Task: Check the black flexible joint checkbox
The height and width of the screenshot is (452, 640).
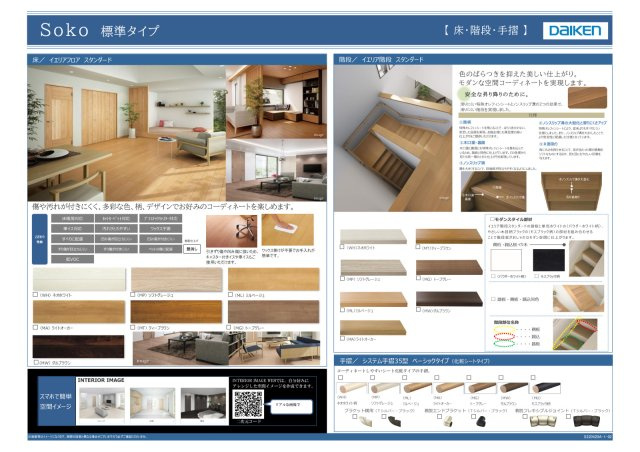Action: (568, 417)
